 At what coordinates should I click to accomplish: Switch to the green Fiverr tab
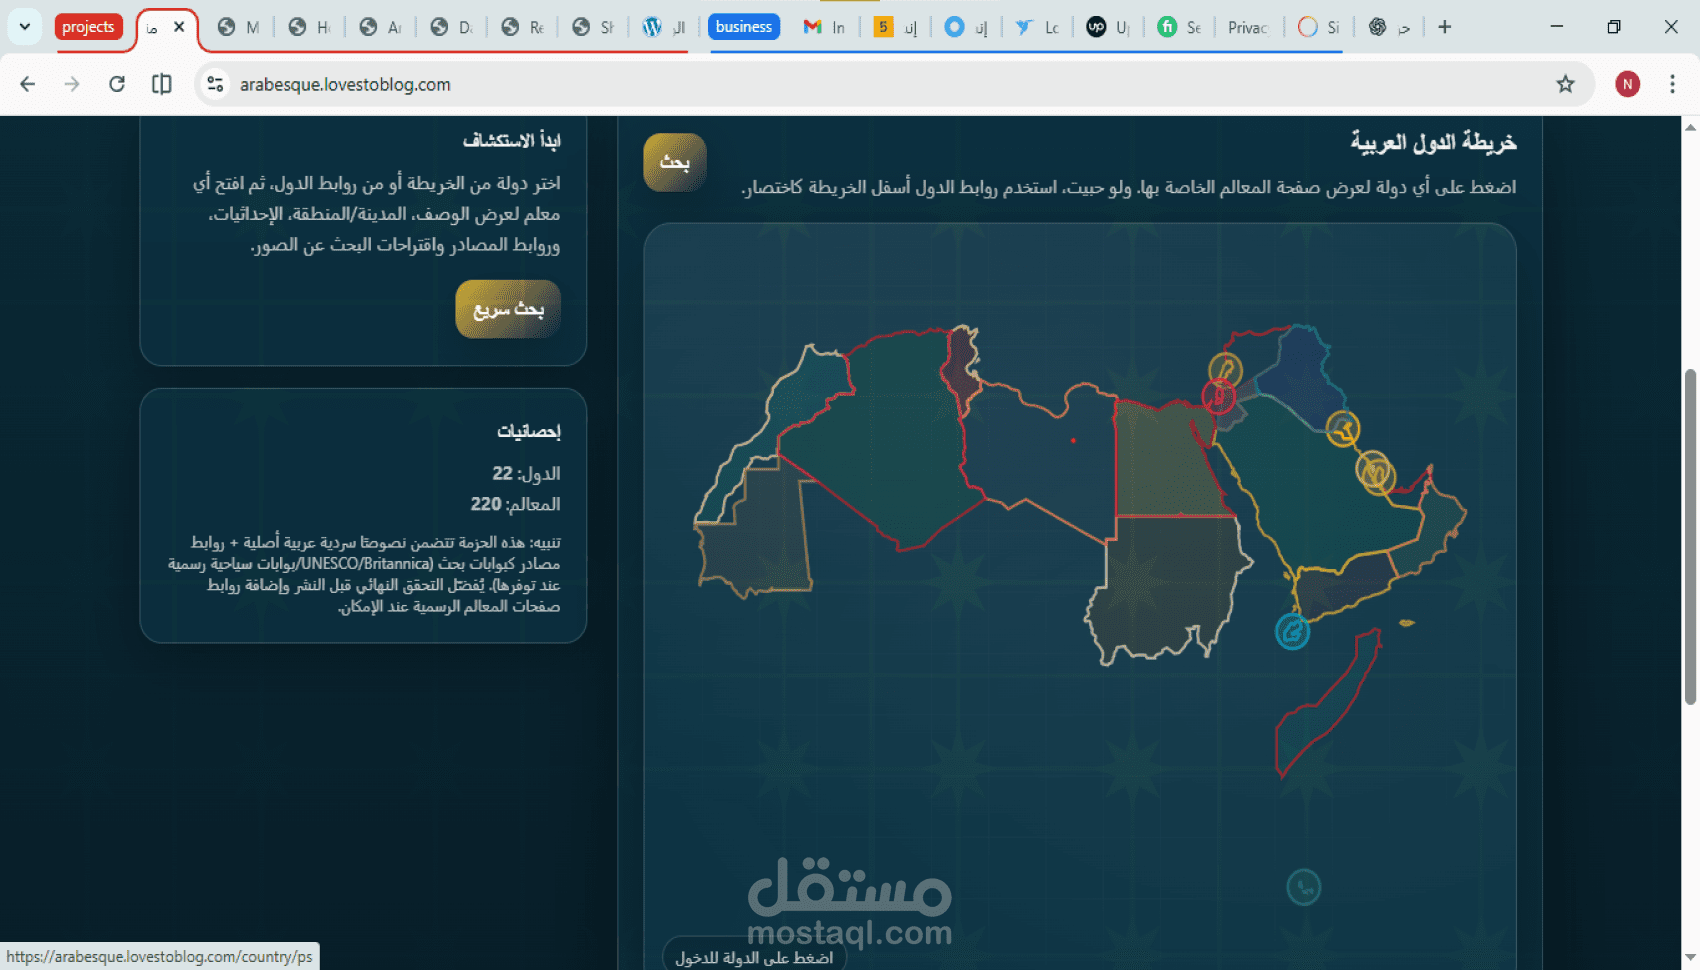point(1180,27)
